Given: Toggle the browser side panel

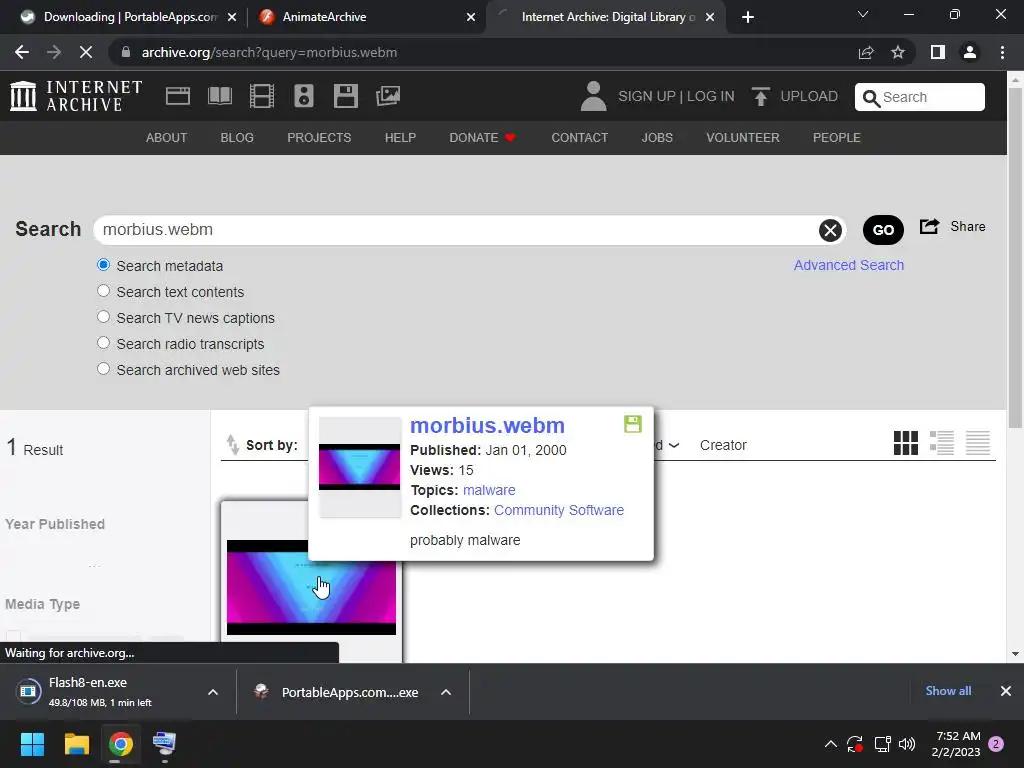Looking at the screenshot, I should coord(938,52).
